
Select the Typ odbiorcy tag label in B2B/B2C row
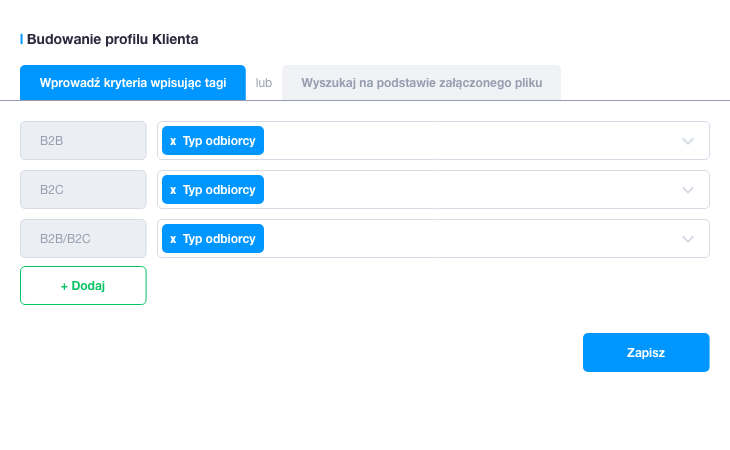tap(219, 239)
